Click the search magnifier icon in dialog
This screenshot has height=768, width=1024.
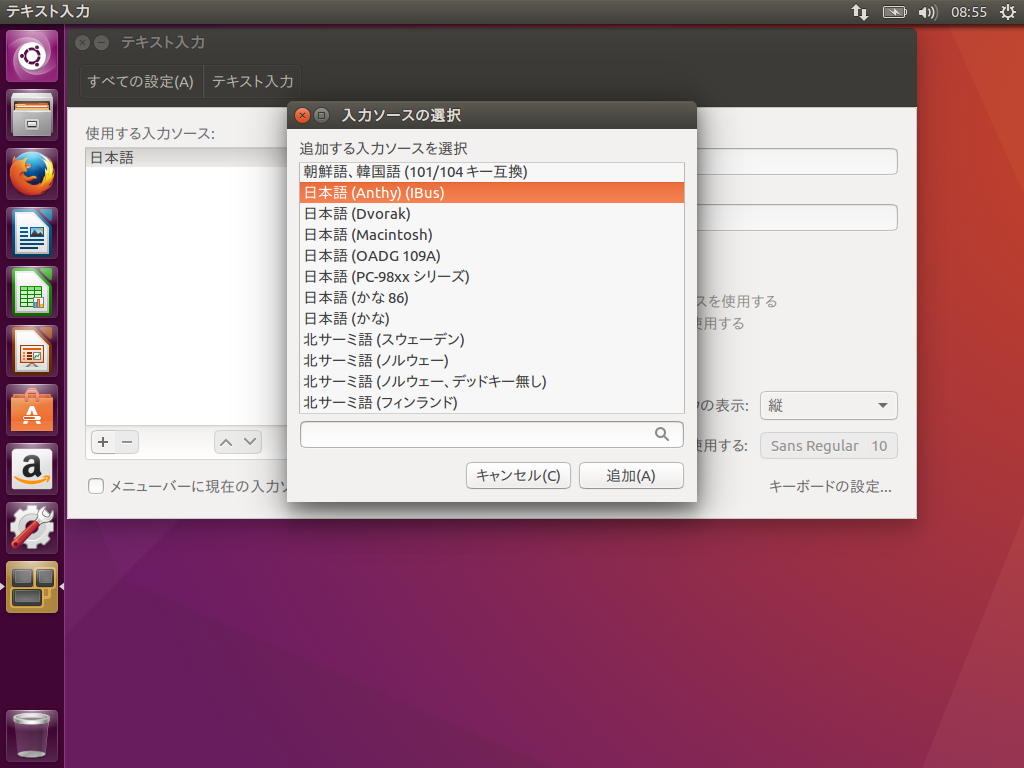tap(662, 434)
